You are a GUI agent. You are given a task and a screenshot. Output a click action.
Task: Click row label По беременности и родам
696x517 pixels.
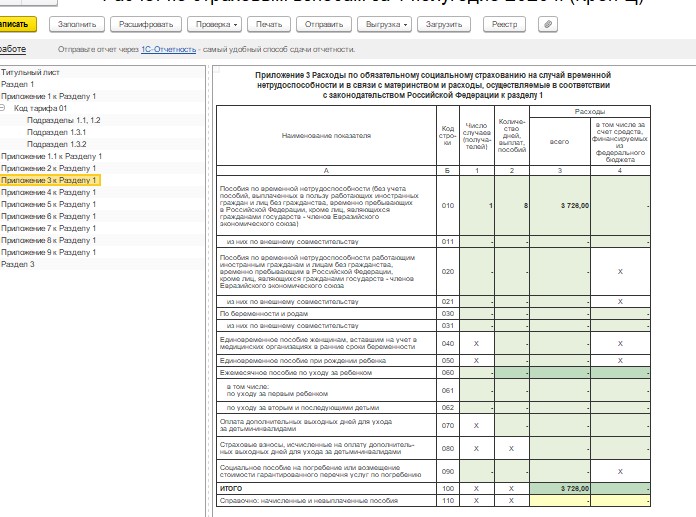(264, 313)
